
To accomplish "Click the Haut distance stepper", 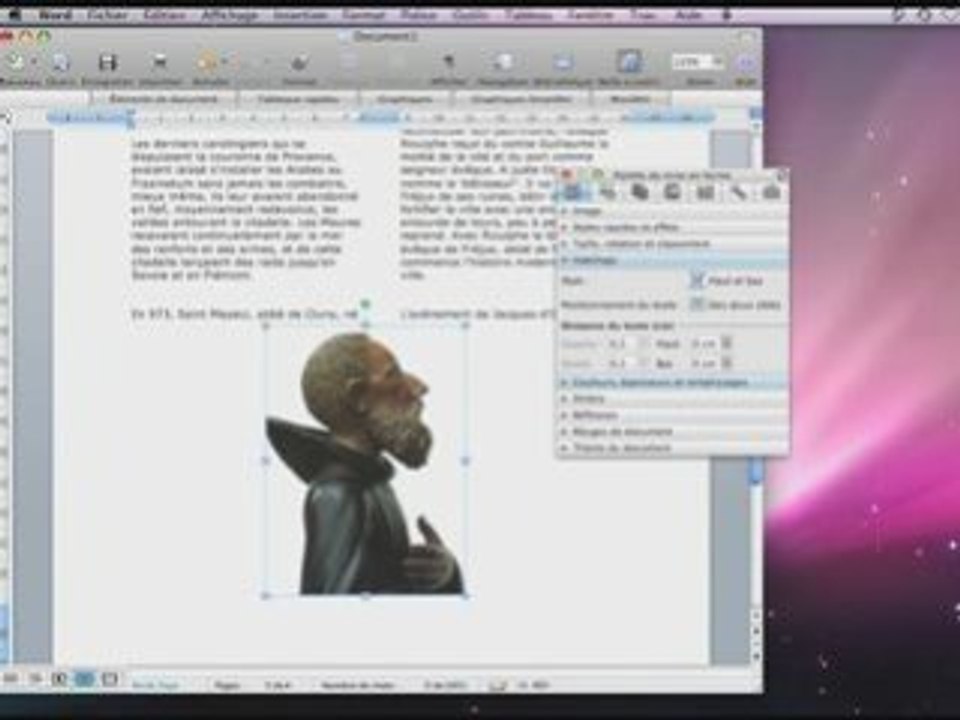I will point(727,344).
